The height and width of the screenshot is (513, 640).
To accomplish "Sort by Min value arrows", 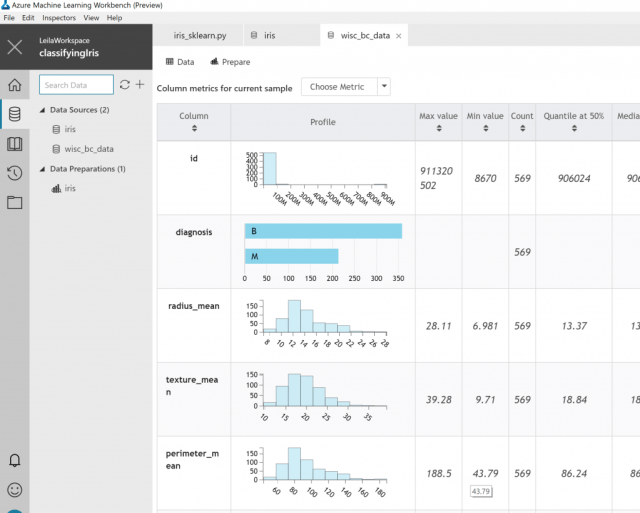I will pos(485,128).
